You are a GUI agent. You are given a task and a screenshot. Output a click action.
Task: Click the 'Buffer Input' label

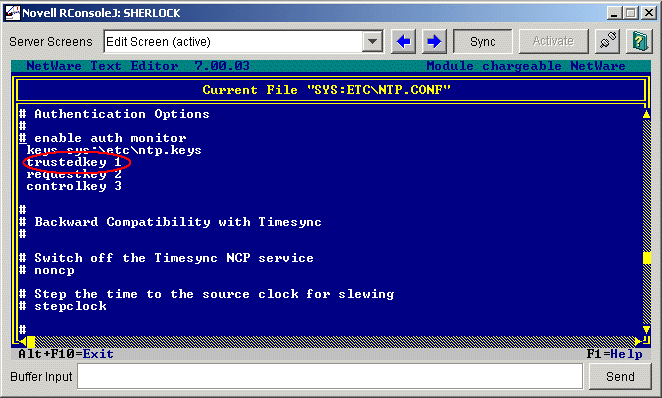tap(41, 376)
